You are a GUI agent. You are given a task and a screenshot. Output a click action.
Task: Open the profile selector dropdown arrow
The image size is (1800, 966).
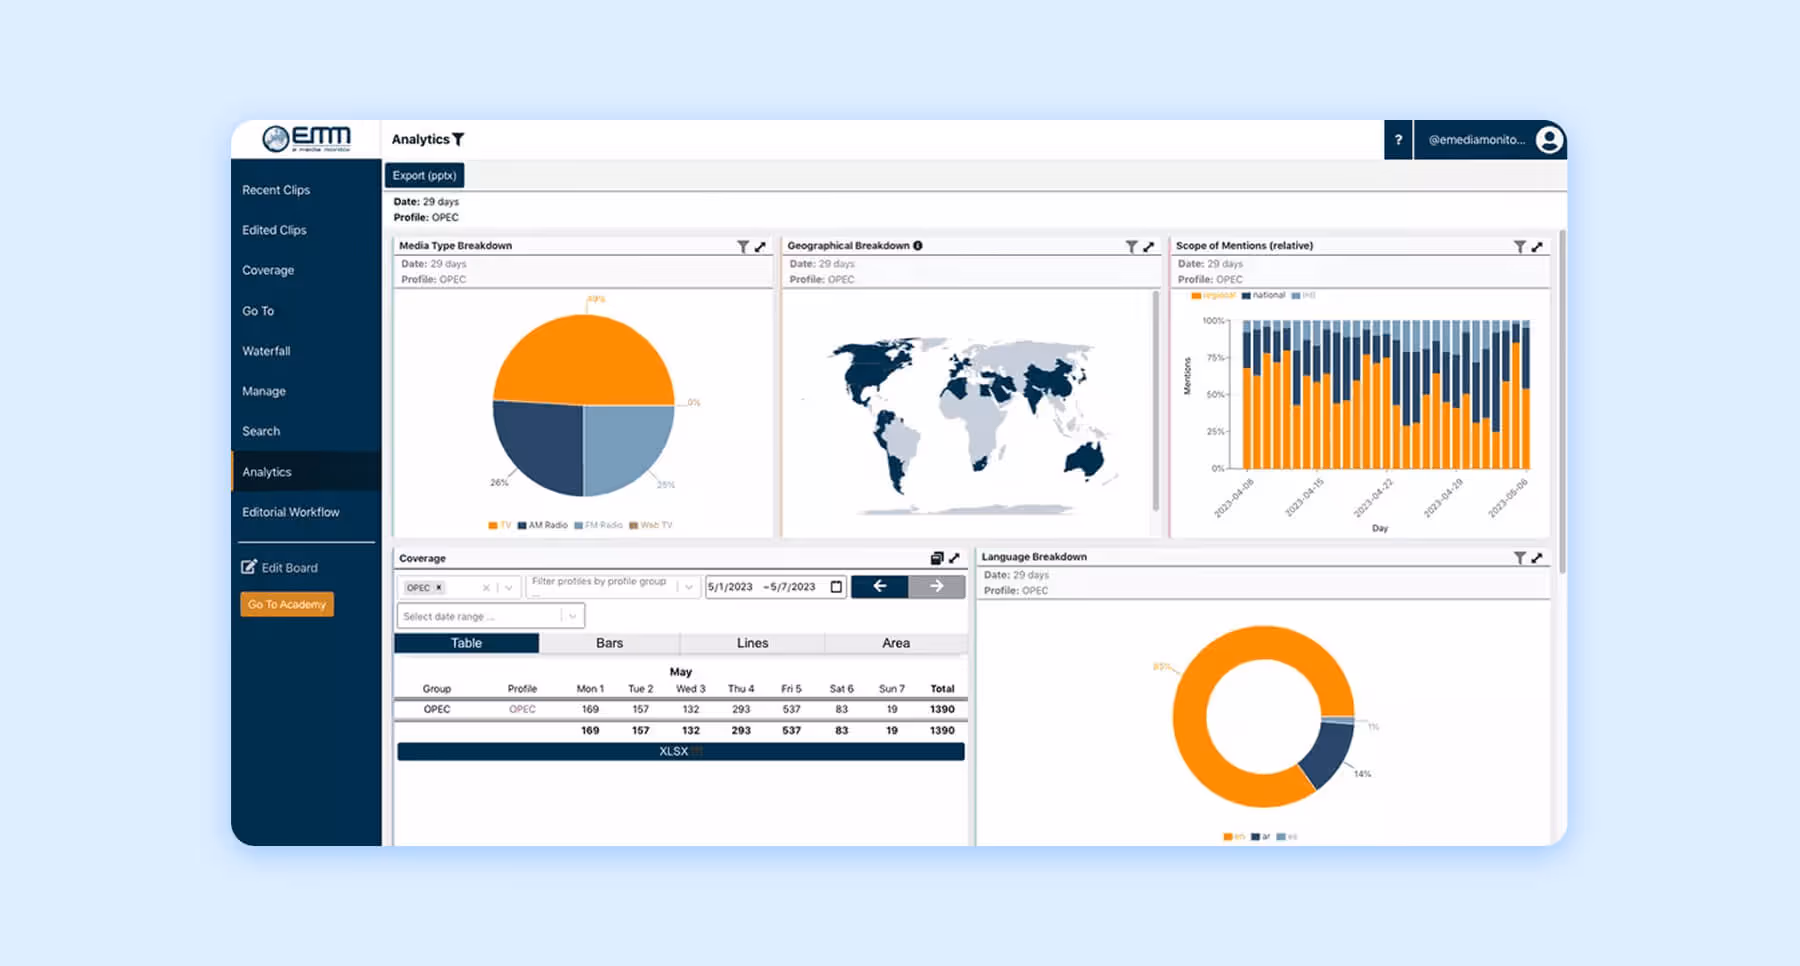pos(509,588)
